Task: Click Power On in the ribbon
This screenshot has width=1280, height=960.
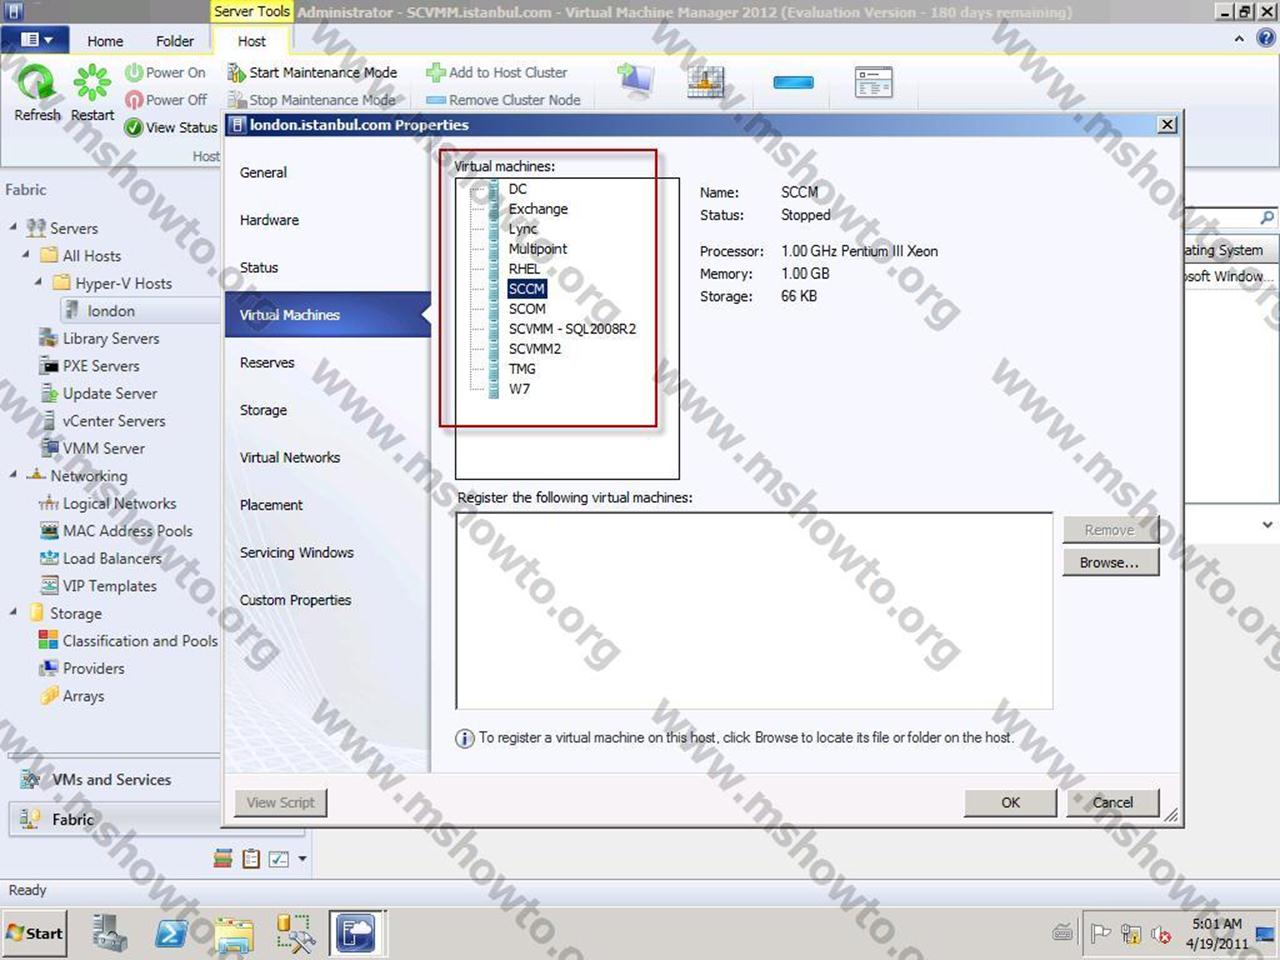Action: coord(165,72)
